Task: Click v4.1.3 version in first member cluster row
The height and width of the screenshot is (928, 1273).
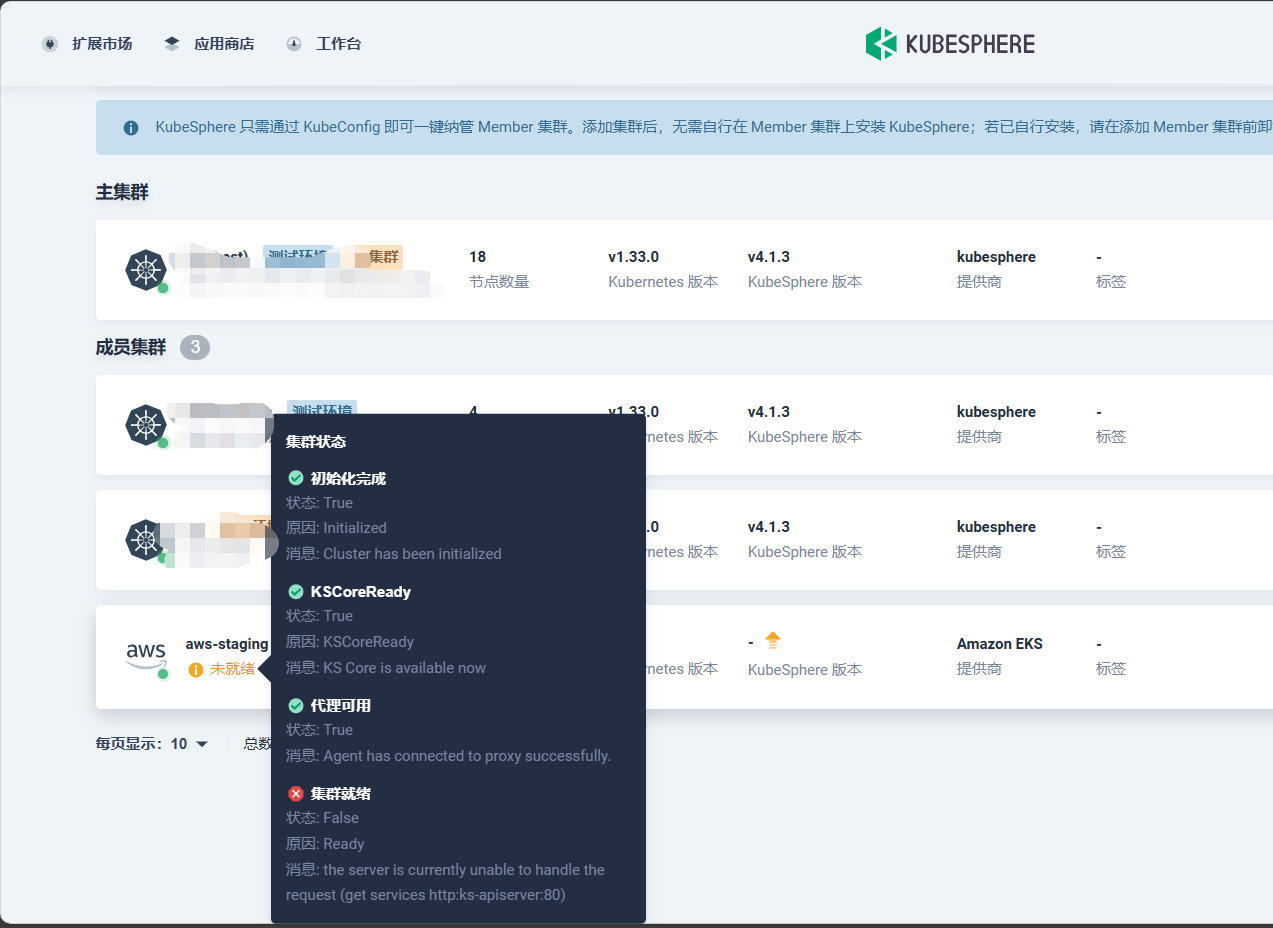Action: tap(769, 412)
